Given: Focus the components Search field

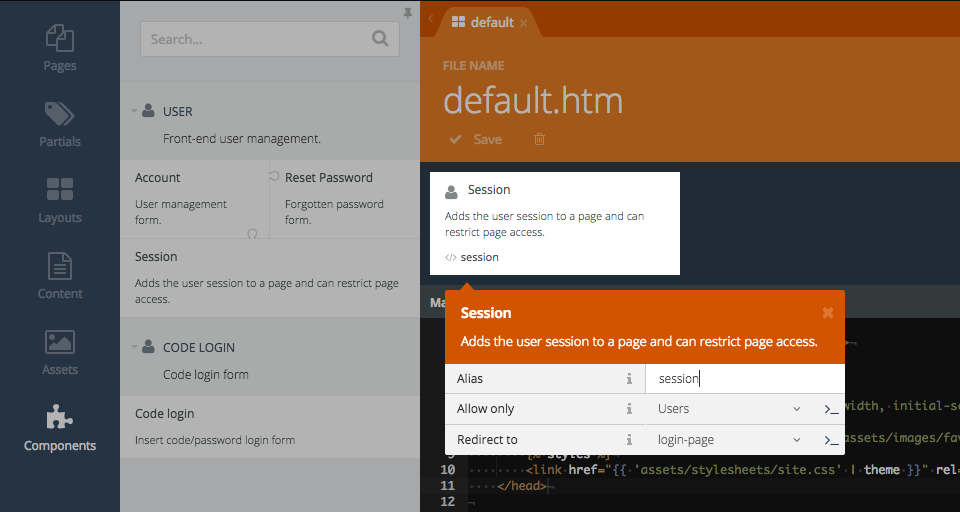Looking at the screenshot, I should coord(270,39).
